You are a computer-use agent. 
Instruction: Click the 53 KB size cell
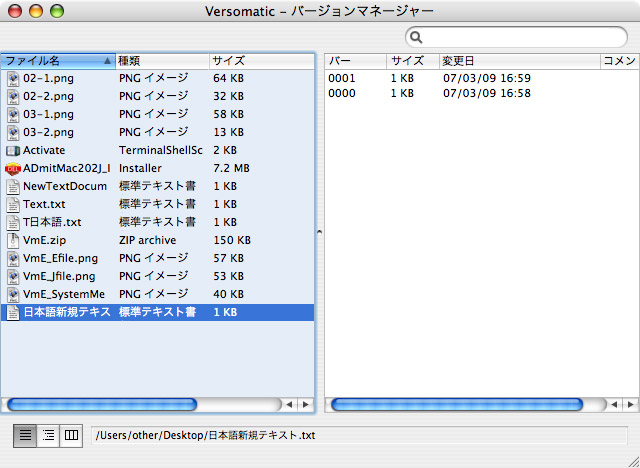click(228, 276)
